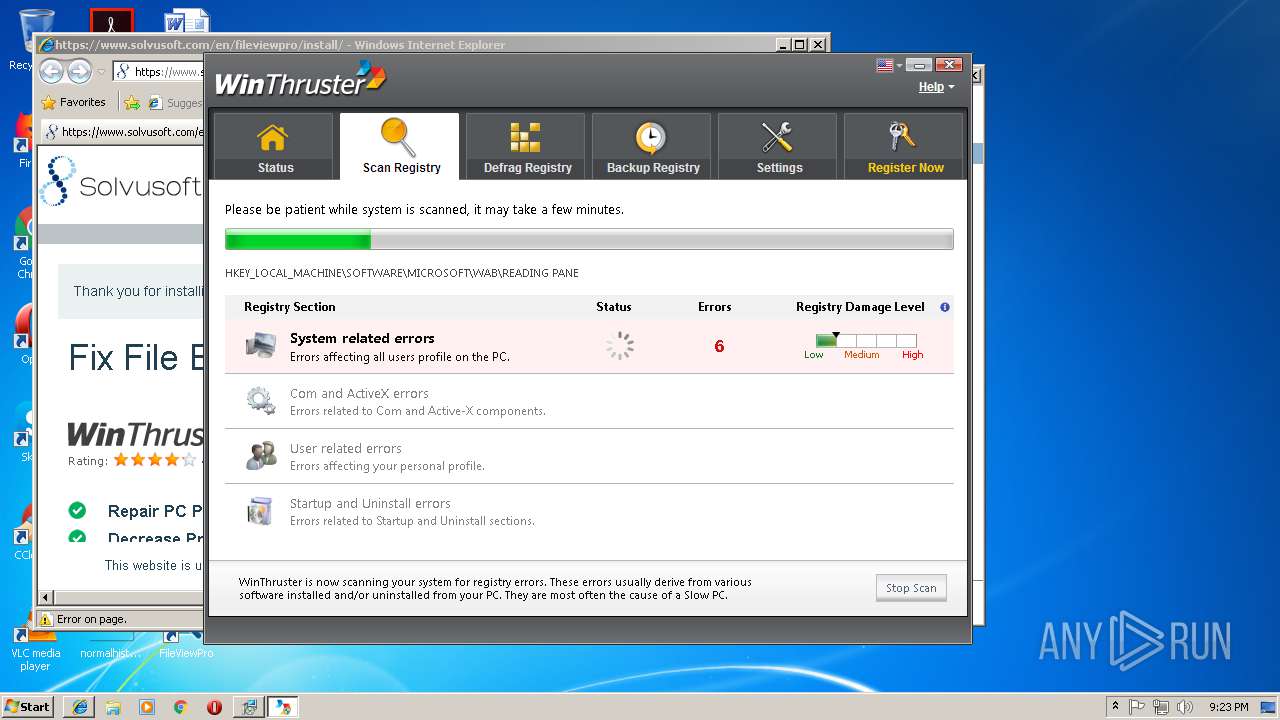
Task: Expand the Help dropdown menu
Action: pyautogui.click(x=936, y=87)
